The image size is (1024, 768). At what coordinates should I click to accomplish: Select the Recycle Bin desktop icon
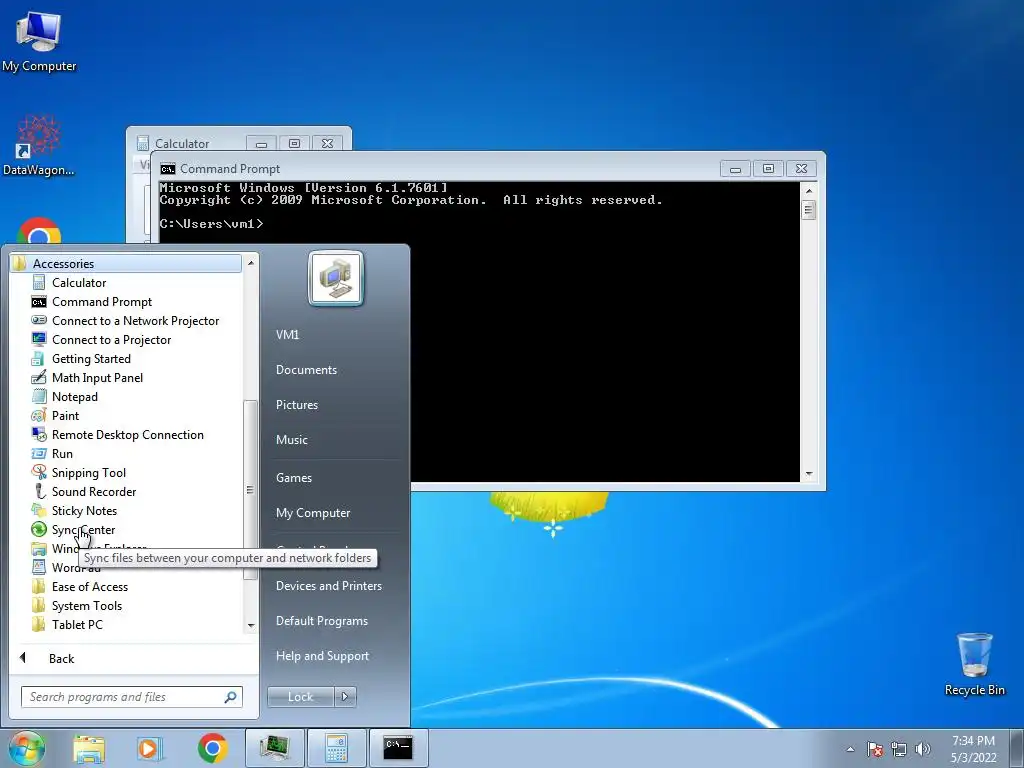(974, 664)
